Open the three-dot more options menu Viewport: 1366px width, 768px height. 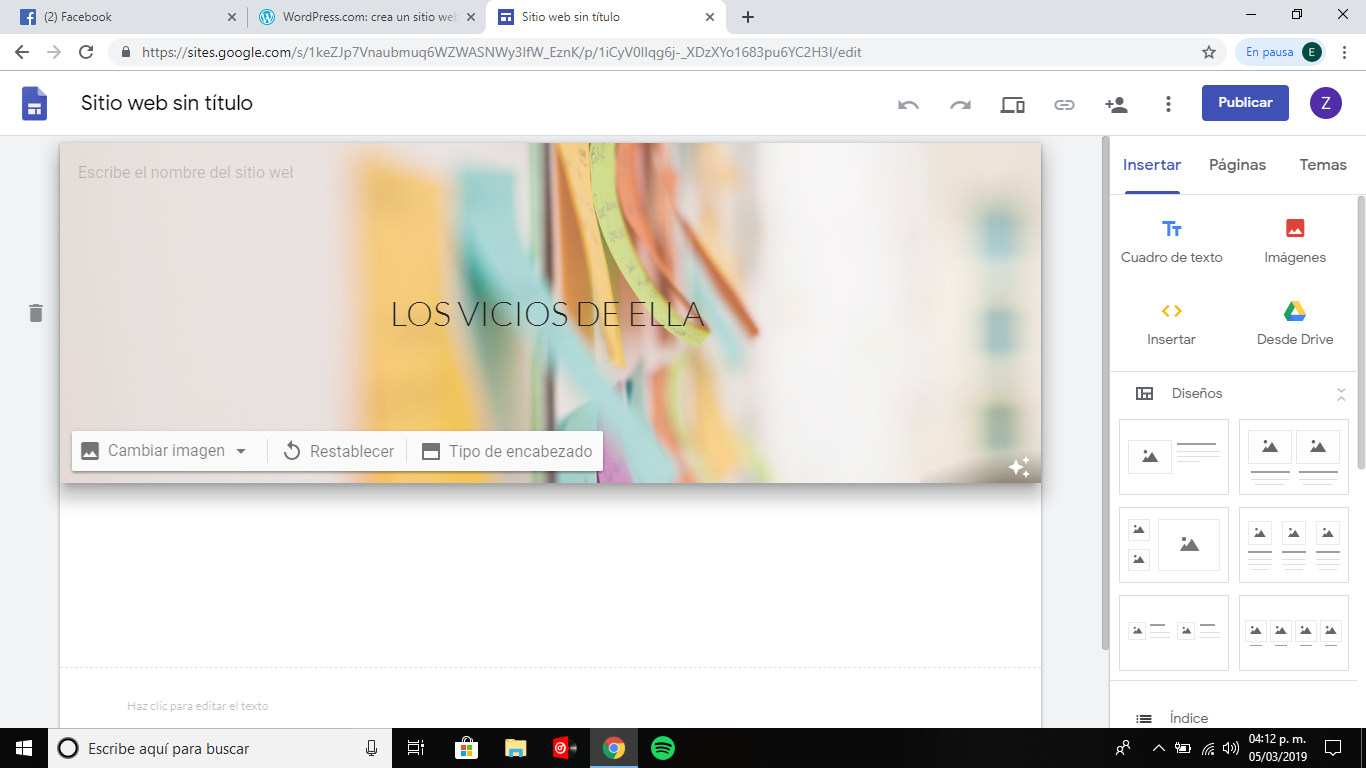click(x=1168, y=104)
